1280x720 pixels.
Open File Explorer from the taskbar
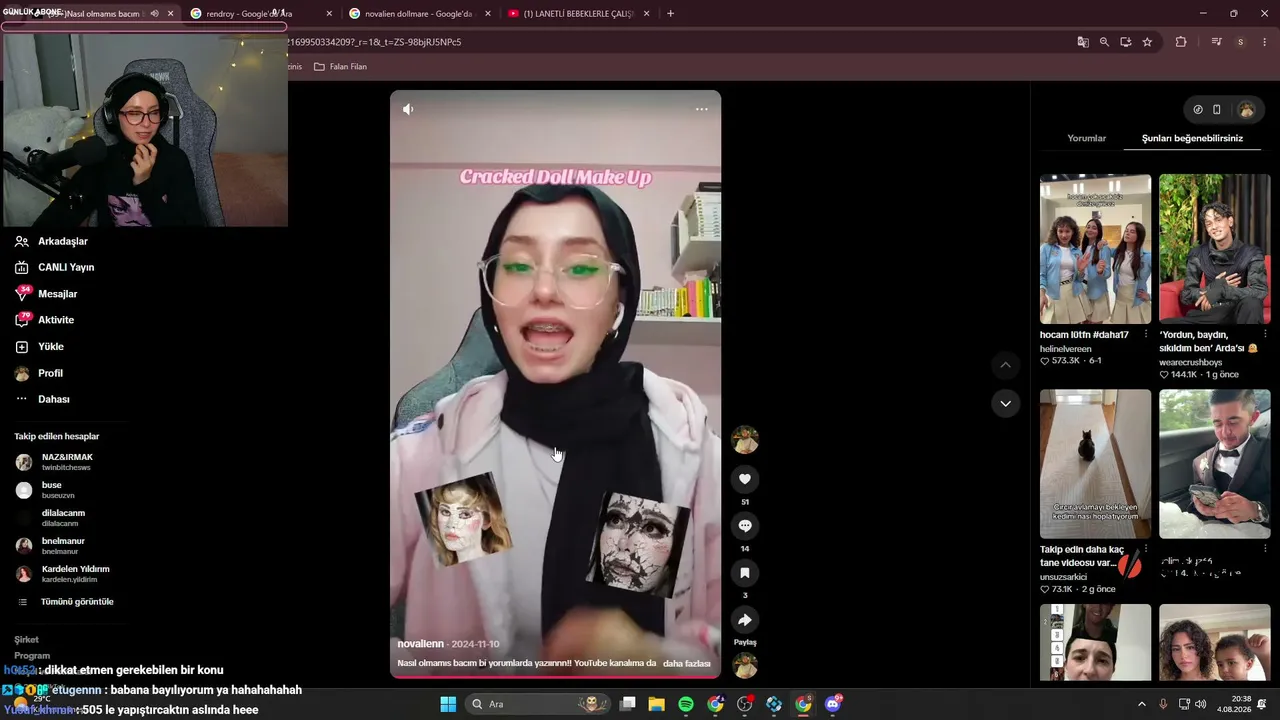click(657, 704)
